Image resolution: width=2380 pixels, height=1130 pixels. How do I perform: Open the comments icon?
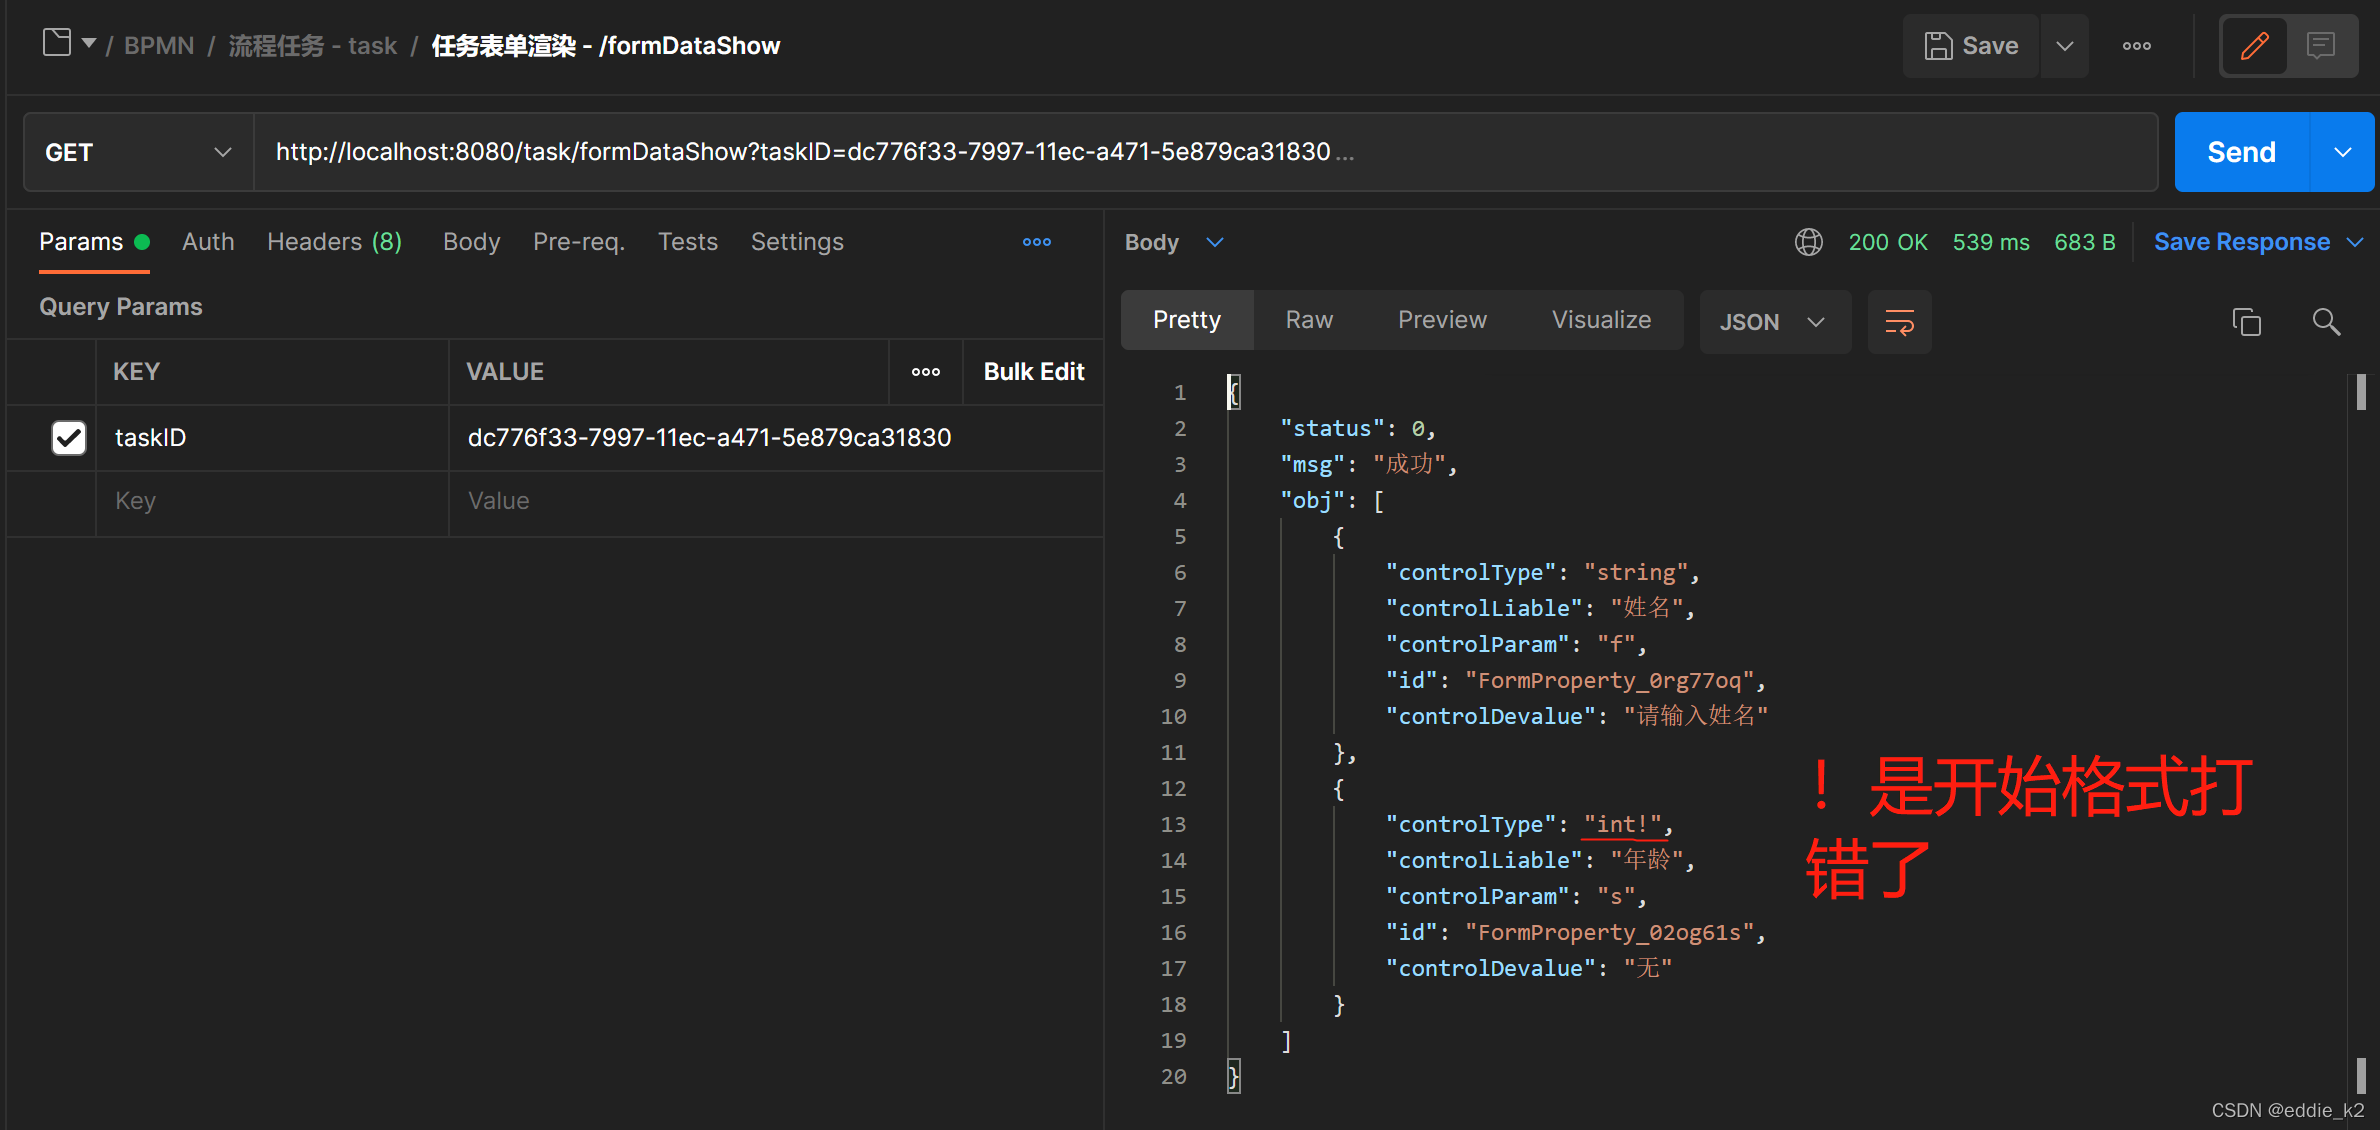pyautogui.click(x=2321, y=46)
